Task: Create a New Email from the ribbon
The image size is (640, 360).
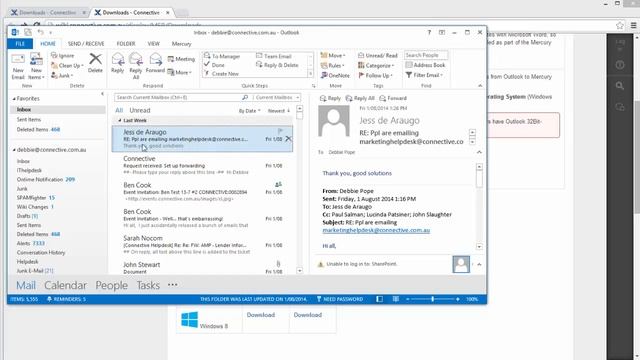Action: pos(18,67)
